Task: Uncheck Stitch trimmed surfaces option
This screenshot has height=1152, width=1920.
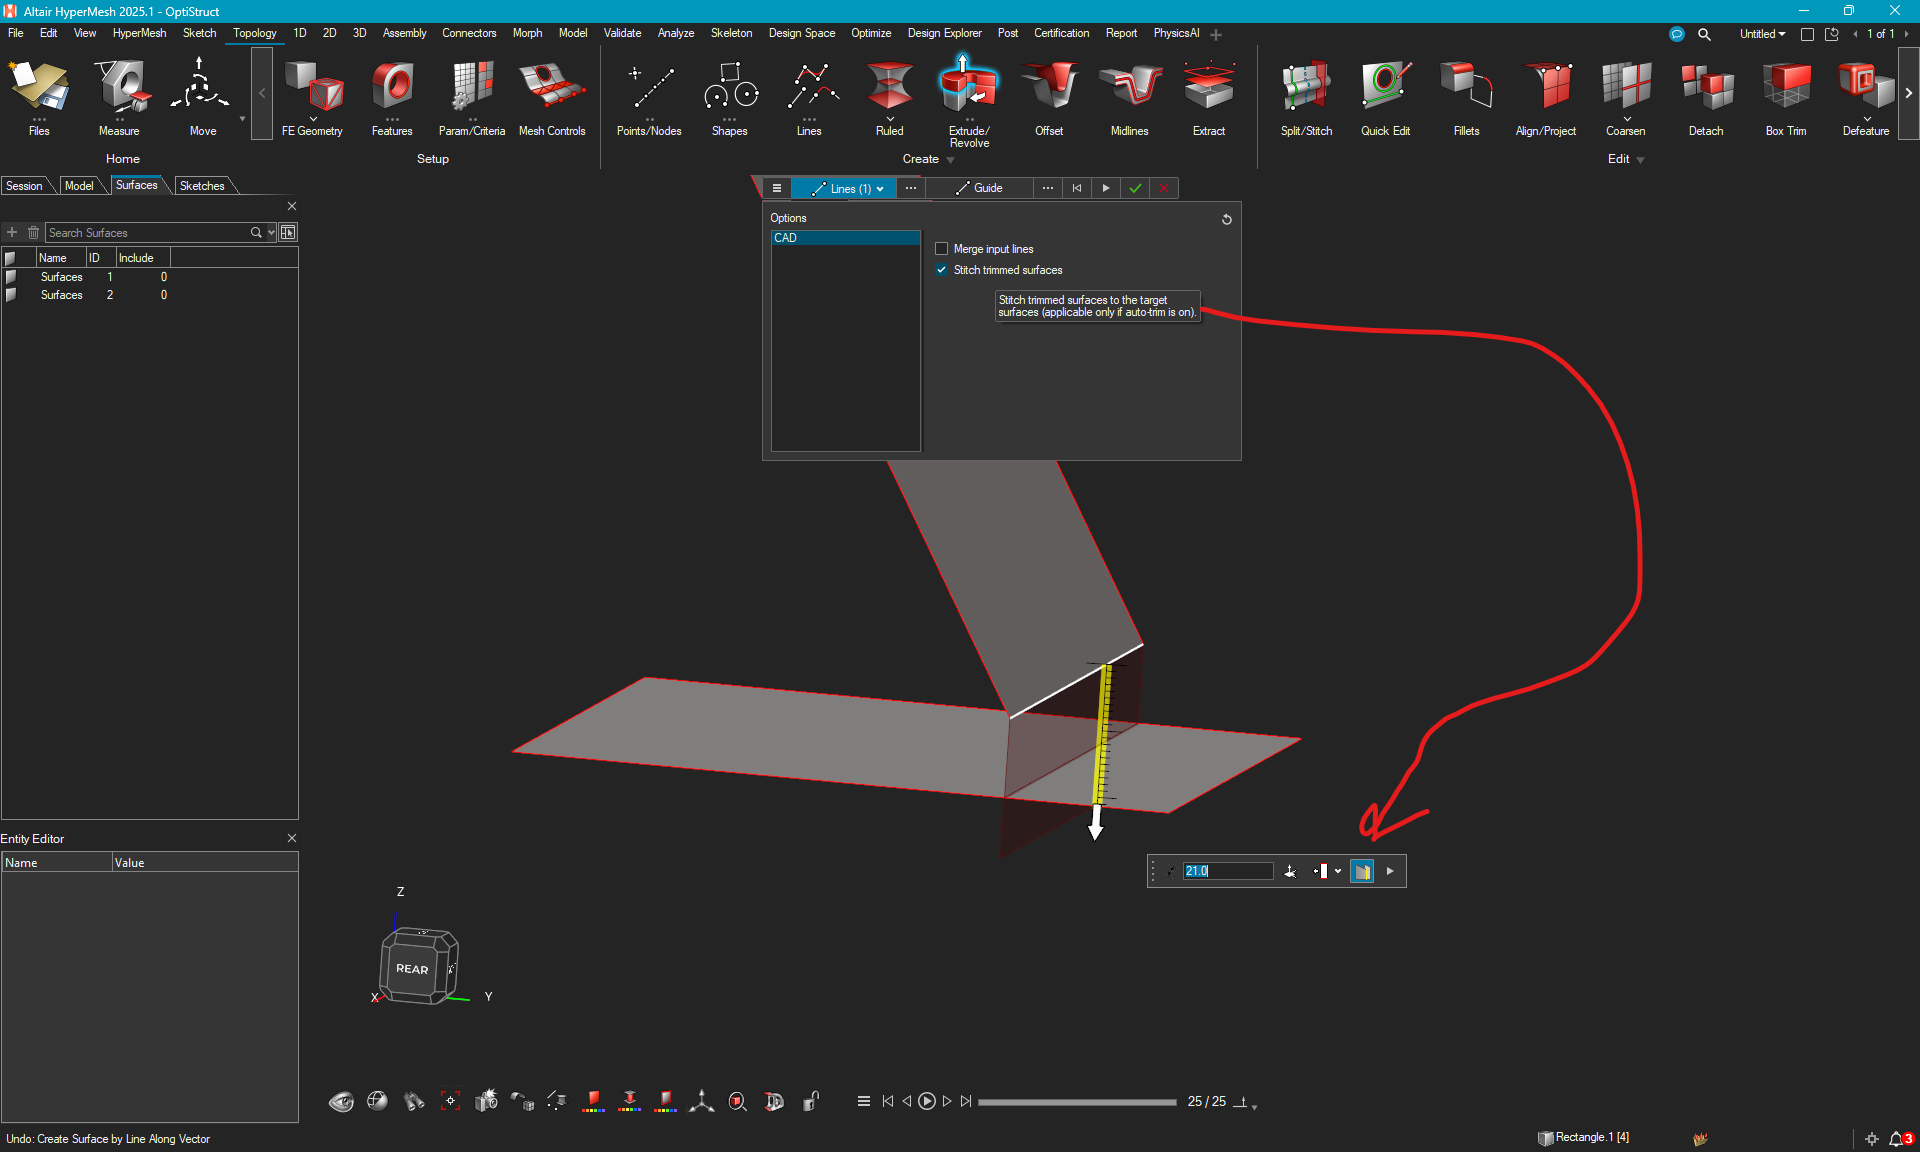Action: click(942, 270)
